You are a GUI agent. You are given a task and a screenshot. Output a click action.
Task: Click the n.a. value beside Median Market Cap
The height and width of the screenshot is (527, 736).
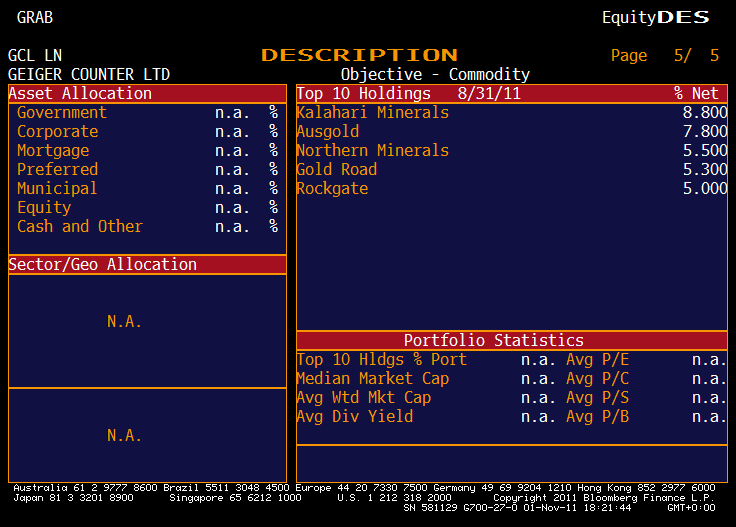click(x=538, y=378)
